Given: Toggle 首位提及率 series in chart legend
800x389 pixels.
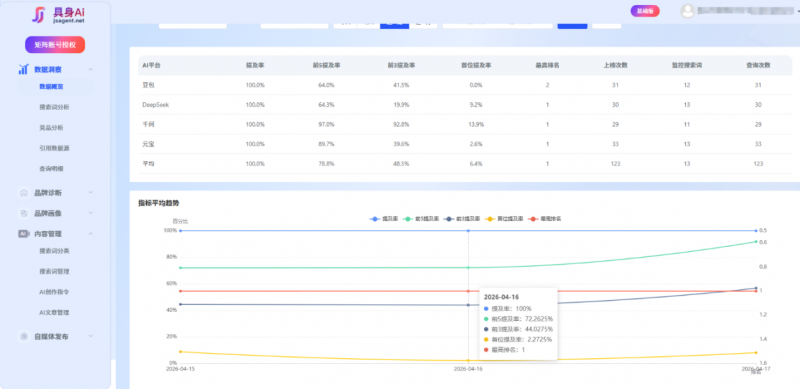Looking at the screenshot, I should click(x=504, y=218).
